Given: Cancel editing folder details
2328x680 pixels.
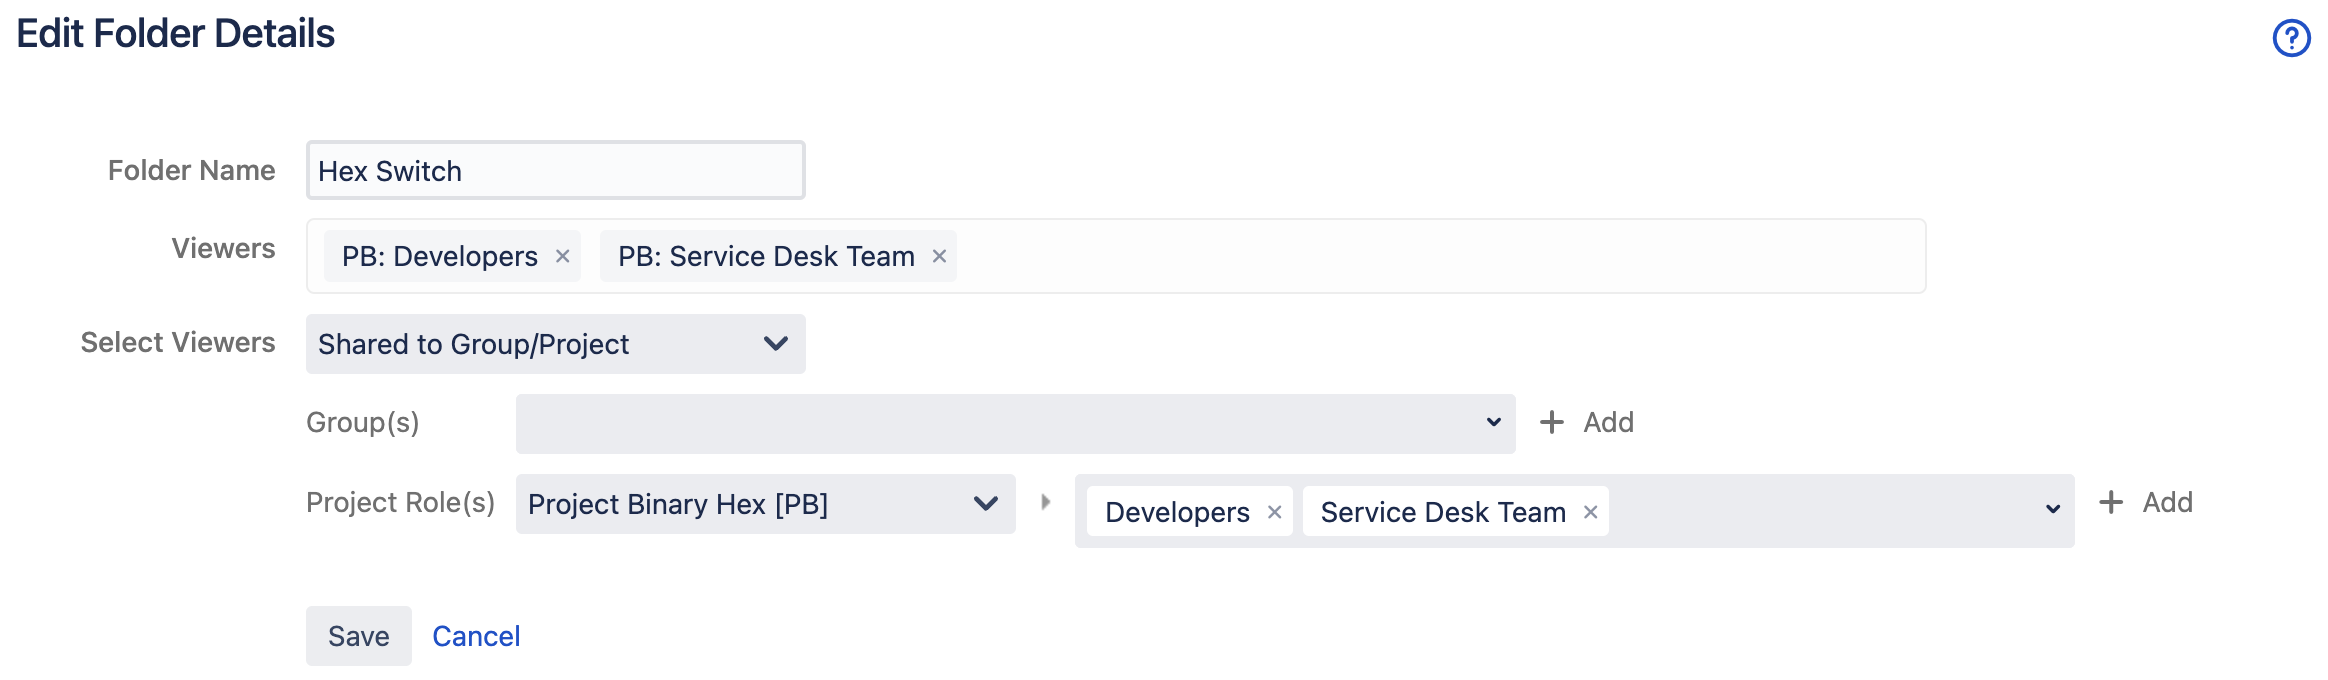Looking at the screenshot, I should [x=476, y=636].
